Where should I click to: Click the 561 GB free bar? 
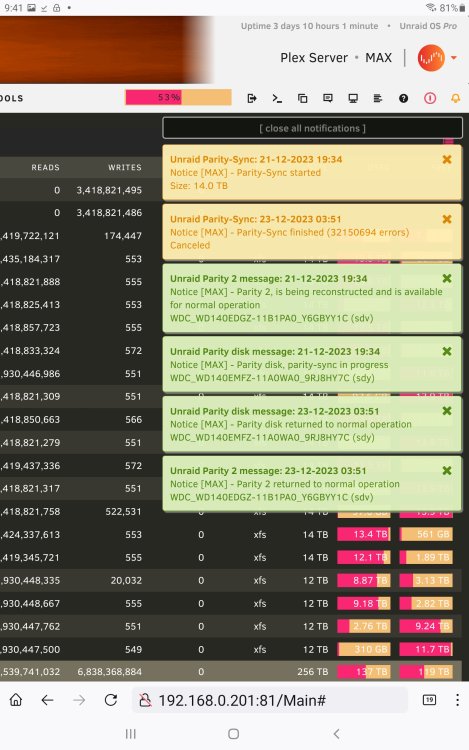[x=426, y=534]
